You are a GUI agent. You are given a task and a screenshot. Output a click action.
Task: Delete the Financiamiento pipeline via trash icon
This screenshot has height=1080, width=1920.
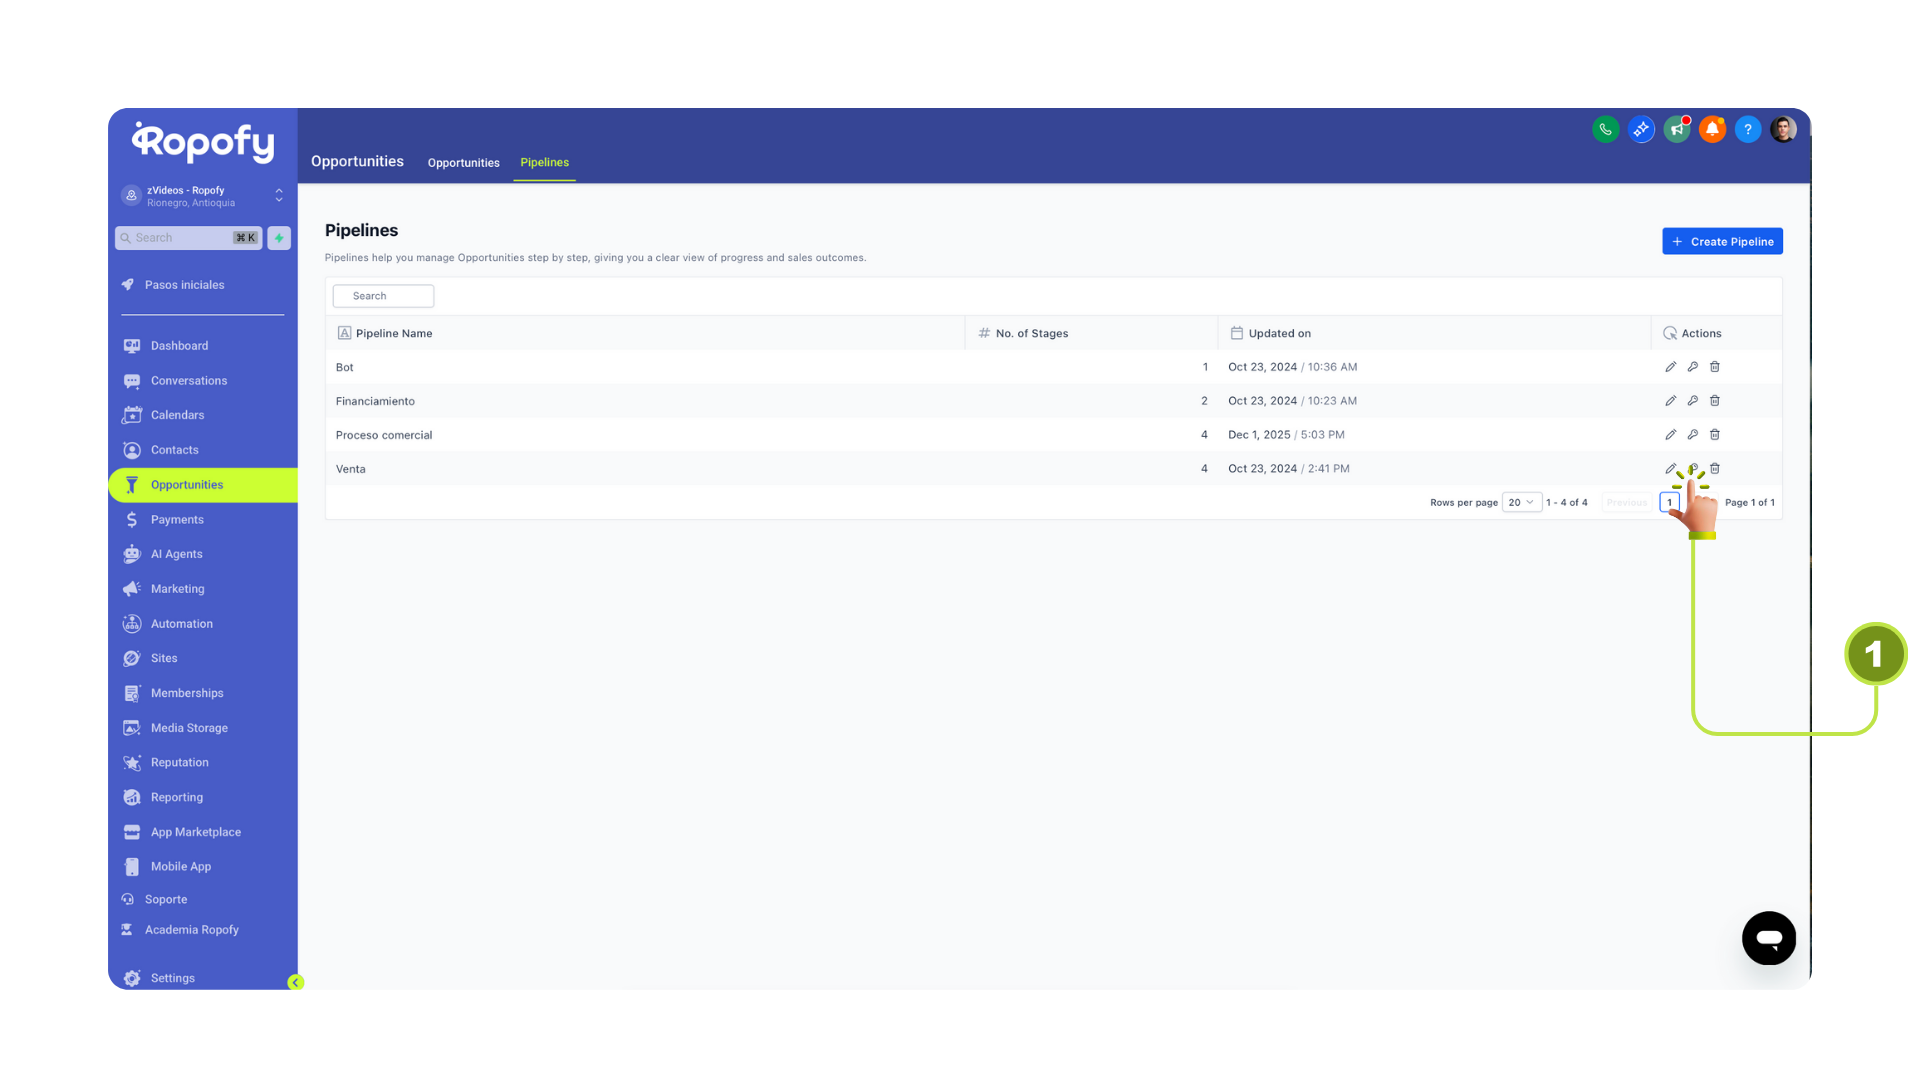point(1714,401)
